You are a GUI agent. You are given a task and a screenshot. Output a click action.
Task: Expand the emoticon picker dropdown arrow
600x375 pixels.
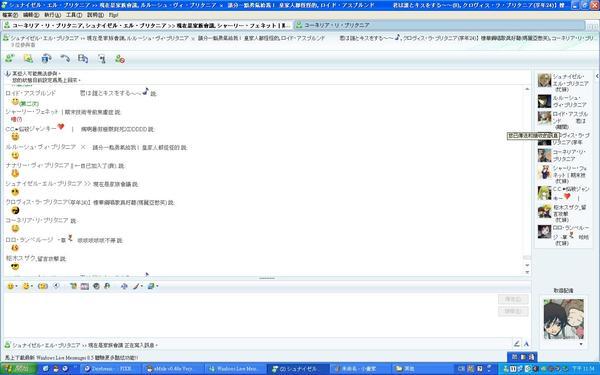tap(16, 286)
